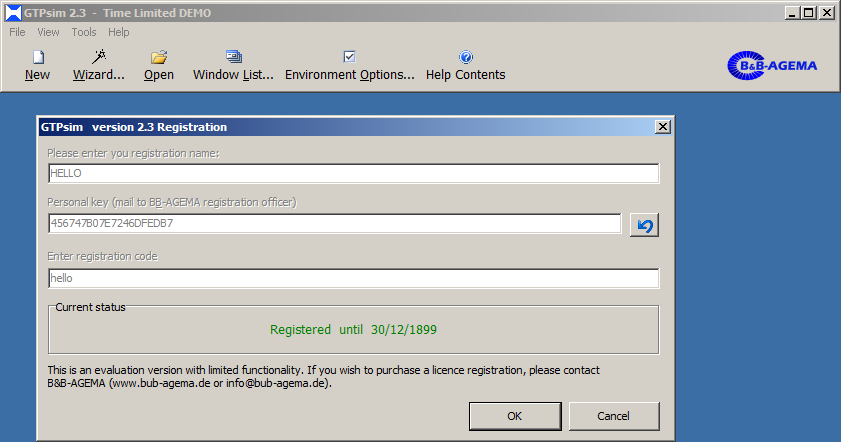Open the File menu
This screenshot has height=442, width=841.
click(x=17, y=32)
